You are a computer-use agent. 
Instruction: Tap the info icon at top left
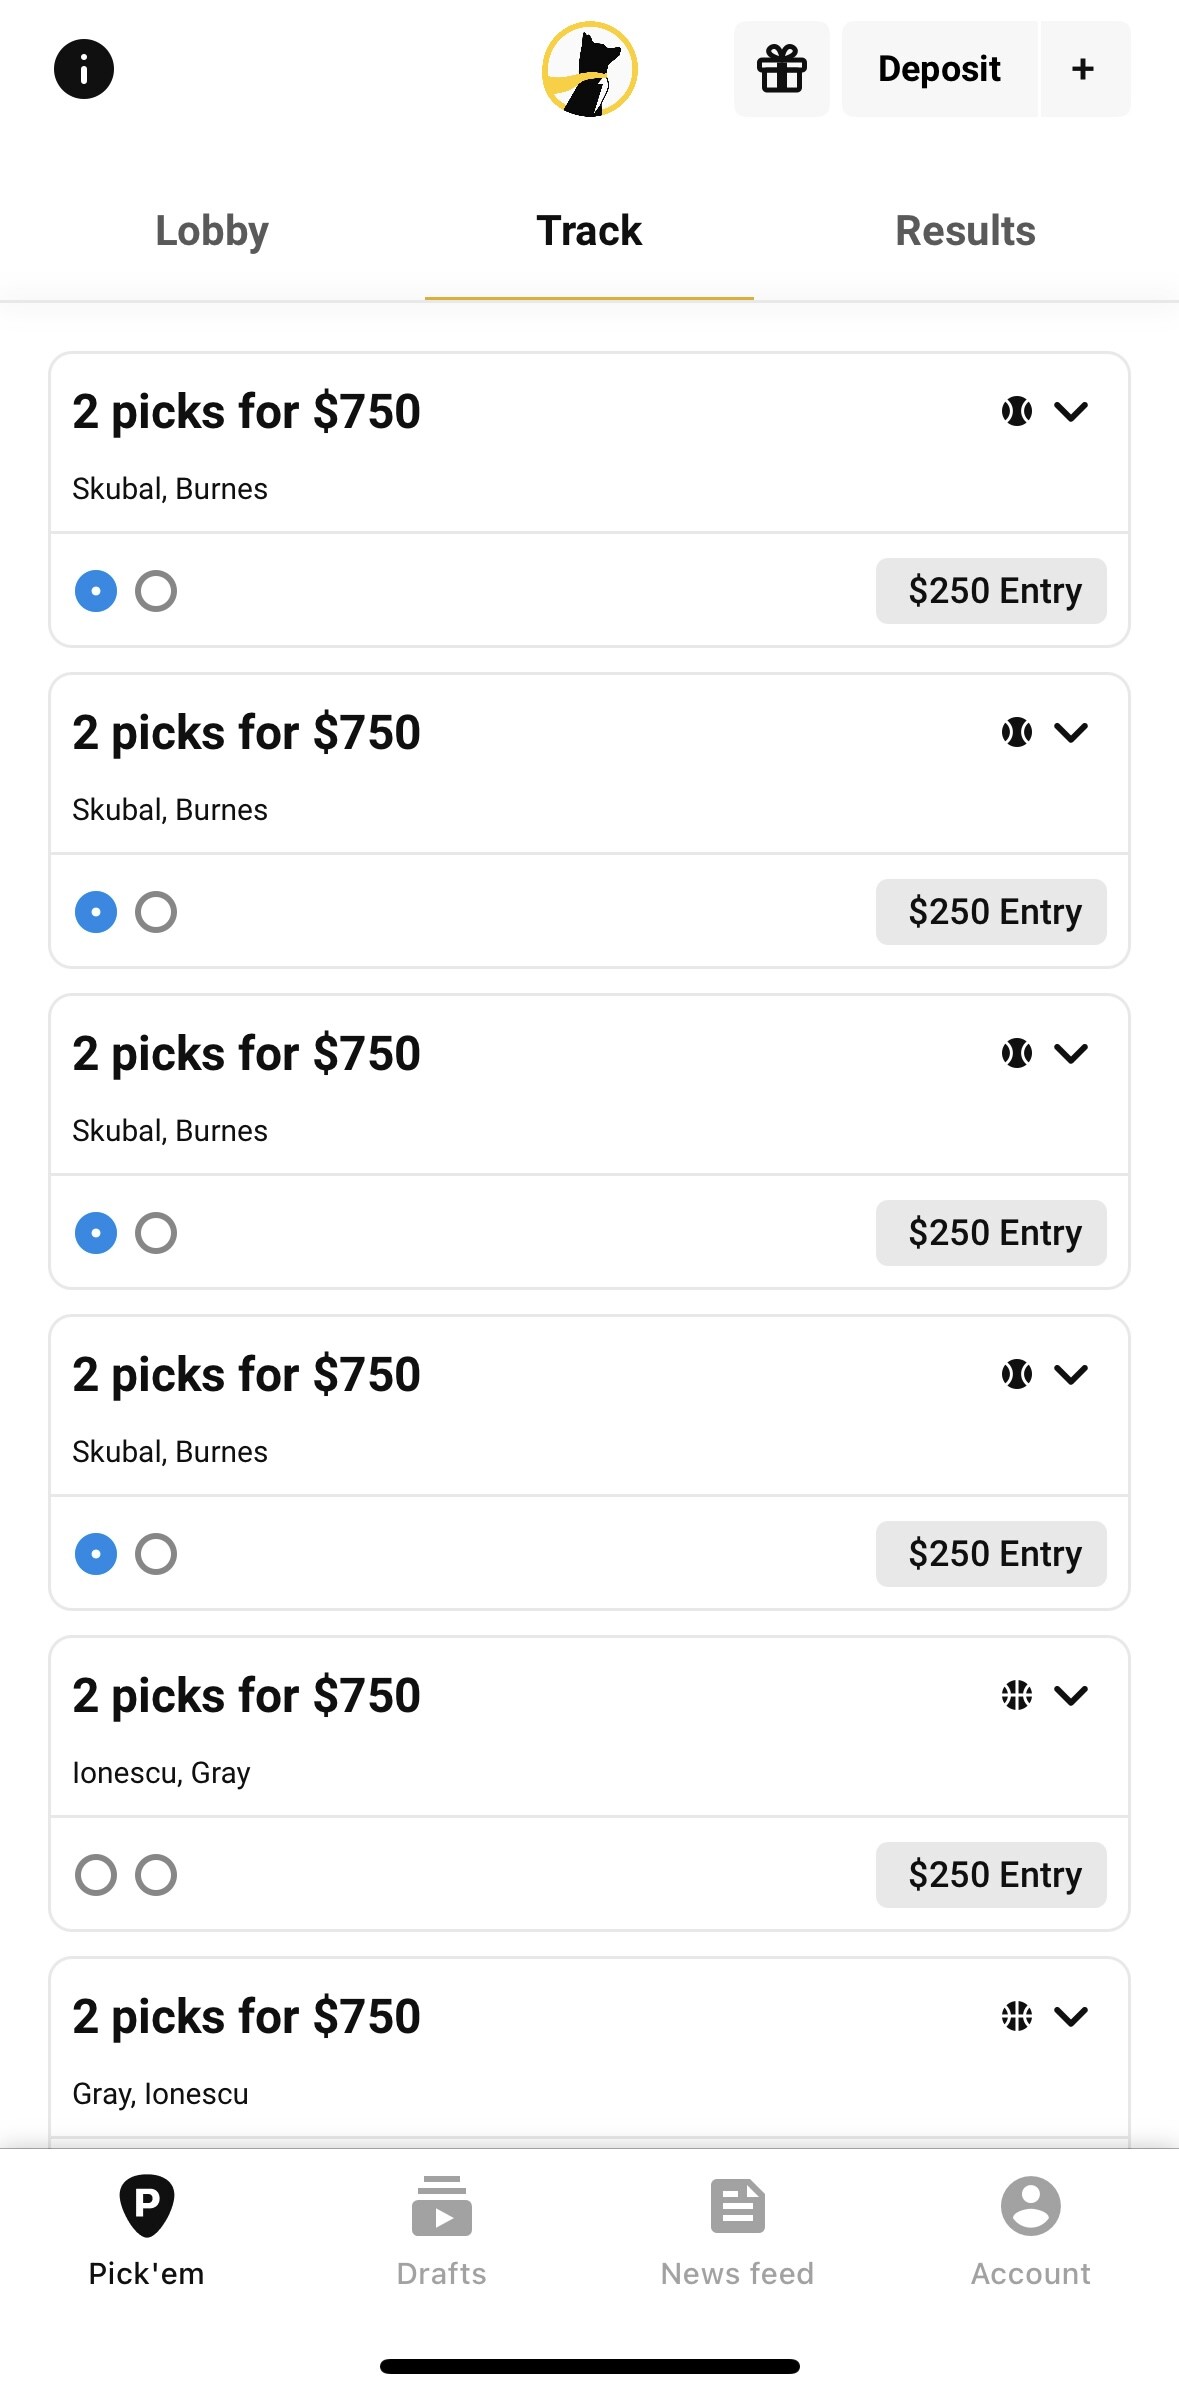tap(84, 69)
